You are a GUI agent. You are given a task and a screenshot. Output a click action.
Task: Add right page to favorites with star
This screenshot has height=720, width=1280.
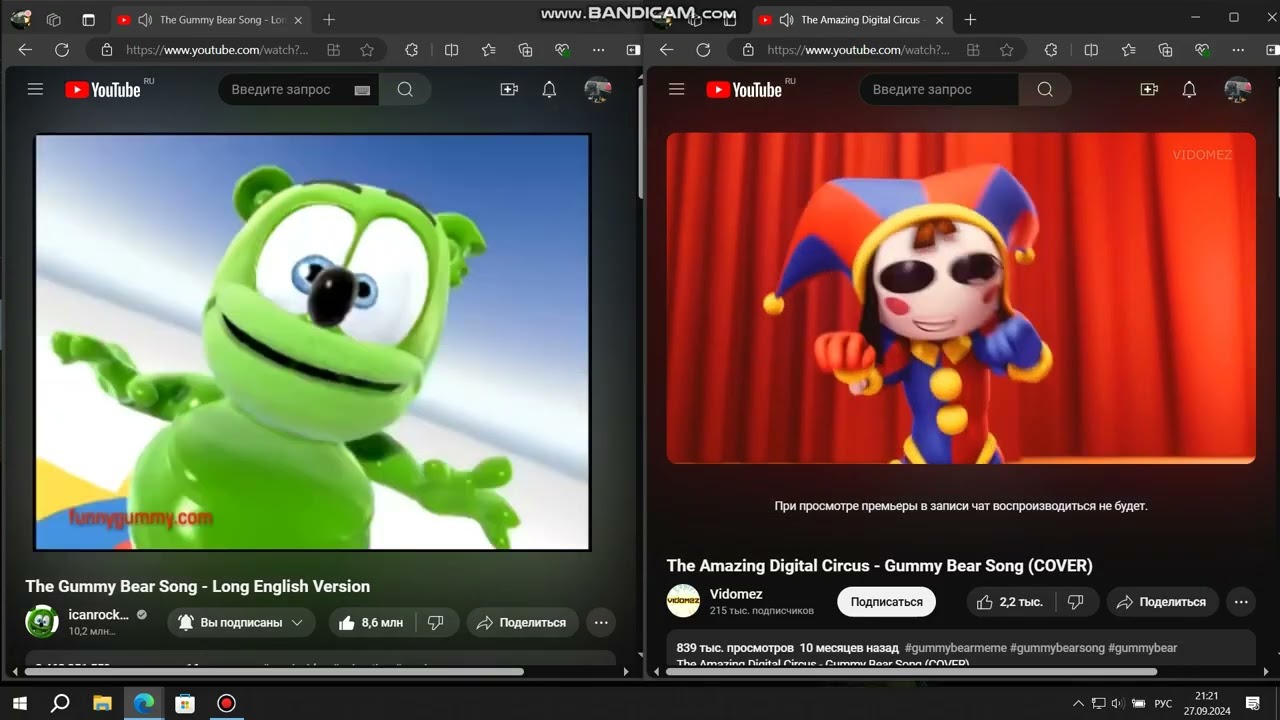pyautogui.click(x=1007, y=50)
